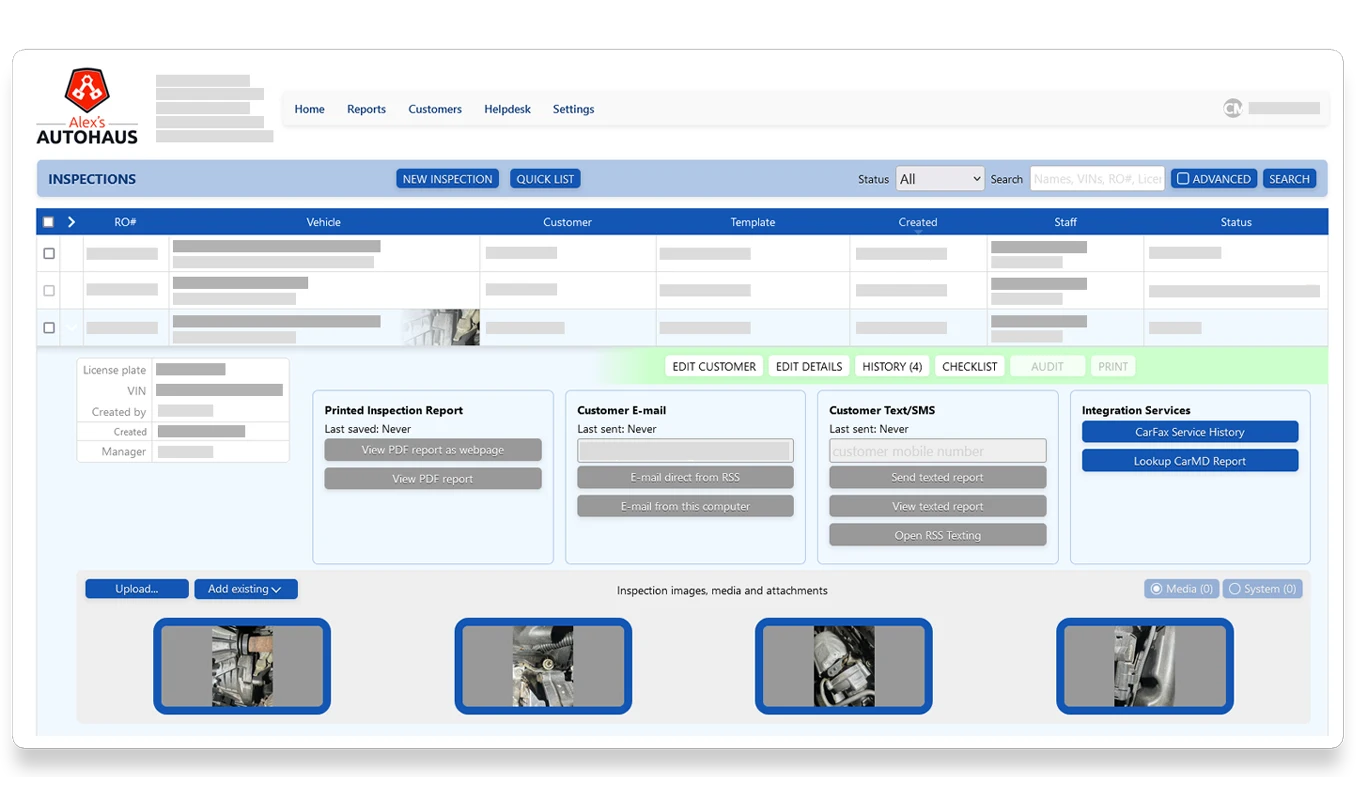Click the Lookup CarMD Report icon button

coord(1189,460)
